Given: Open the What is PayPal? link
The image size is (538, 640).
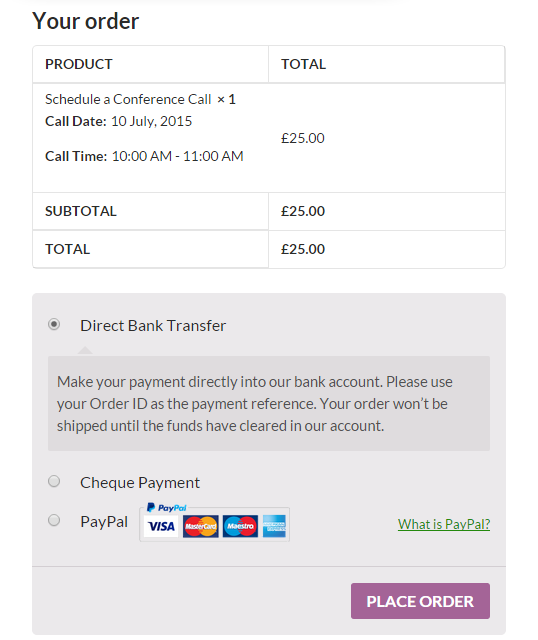Looking at the screenshot, I should click(x=444, y=524).
